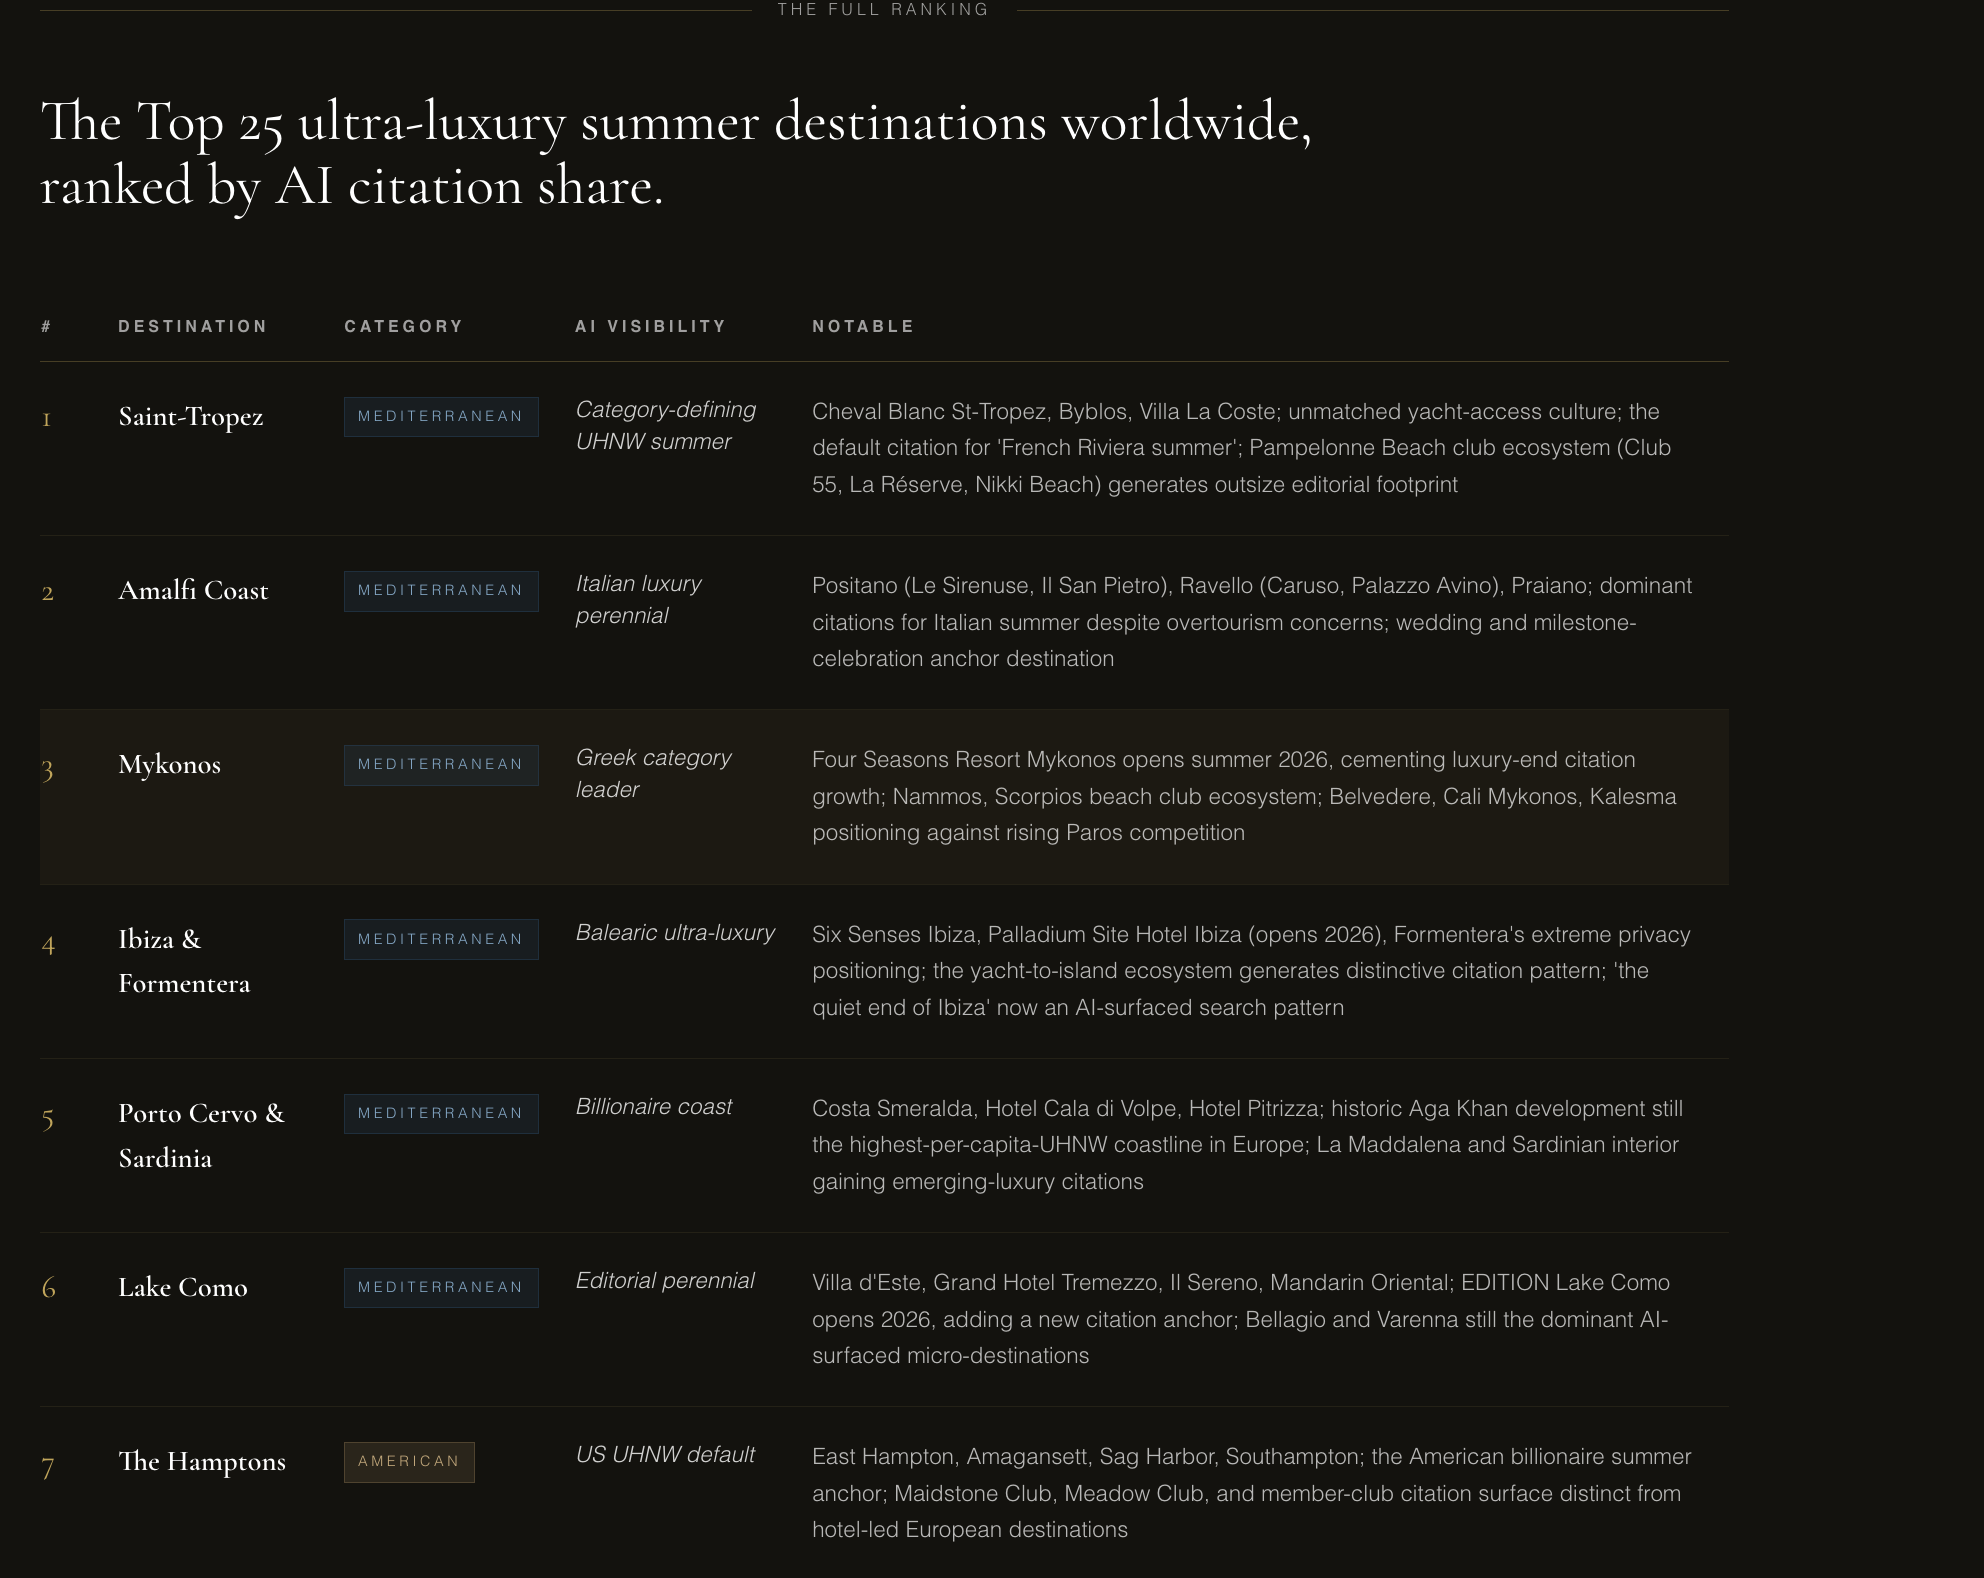Click Mediterranean badge in Saint-Tropez row
The image size is (1984, 1578).
[x=441, y=417]
